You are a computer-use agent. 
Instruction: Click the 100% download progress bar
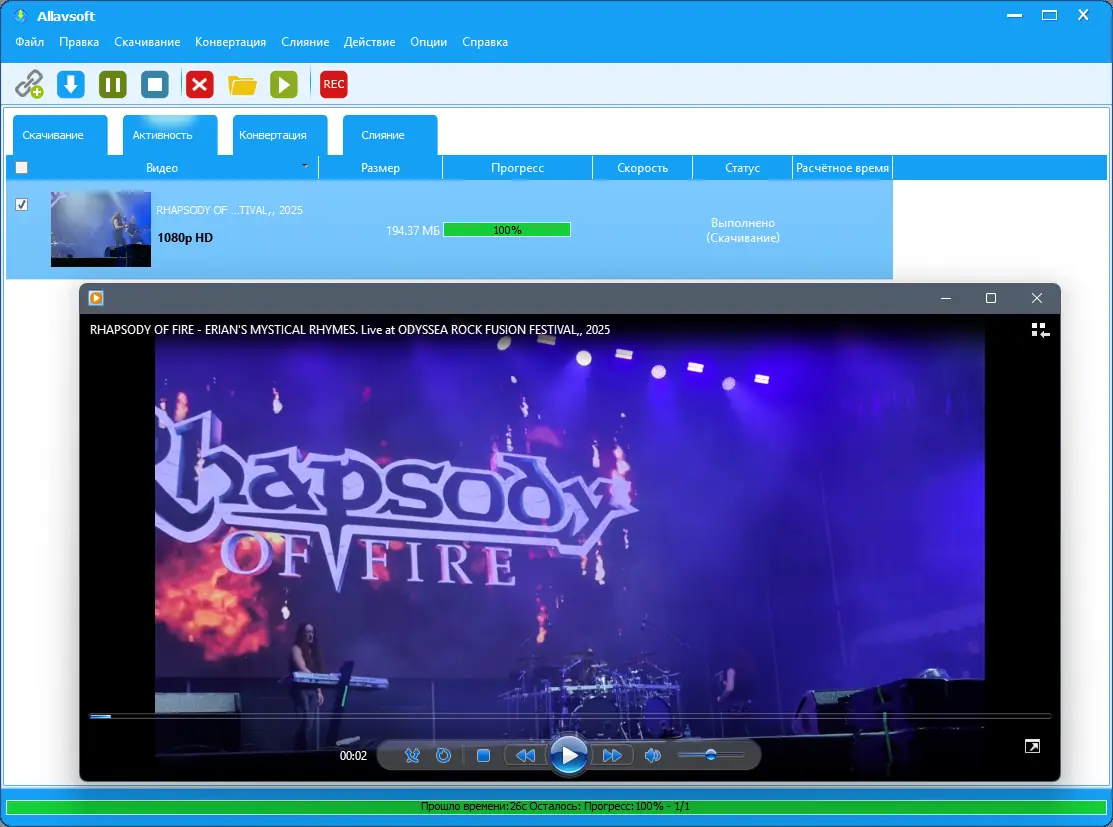click(507, 230)
